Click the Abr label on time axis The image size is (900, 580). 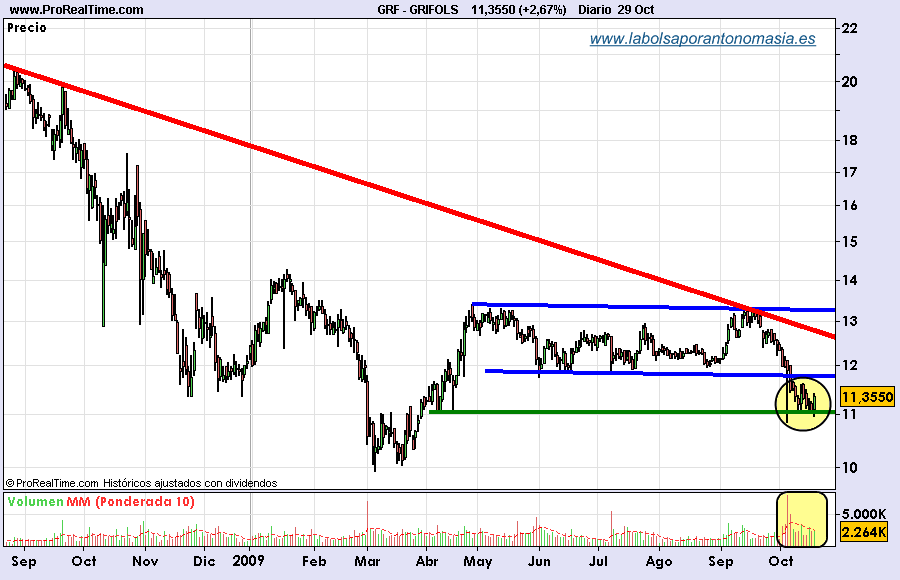coord(426,561)
